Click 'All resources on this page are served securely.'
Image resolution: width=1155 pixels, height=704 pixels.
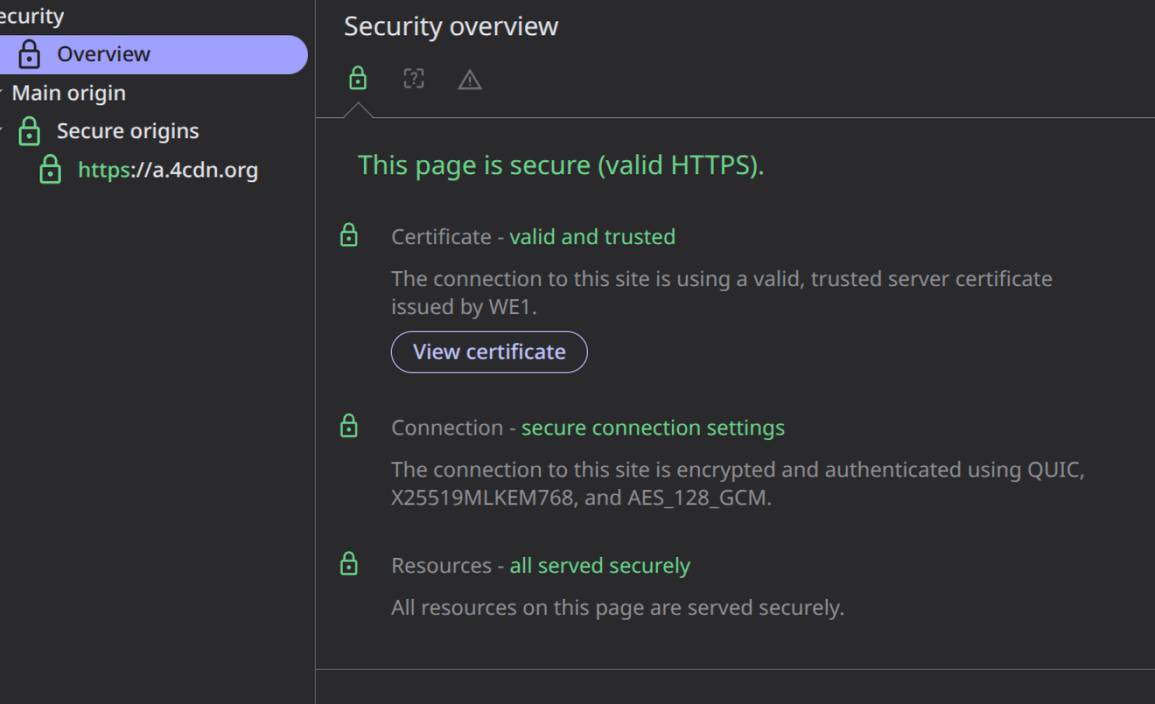click(x=617, y=608)
